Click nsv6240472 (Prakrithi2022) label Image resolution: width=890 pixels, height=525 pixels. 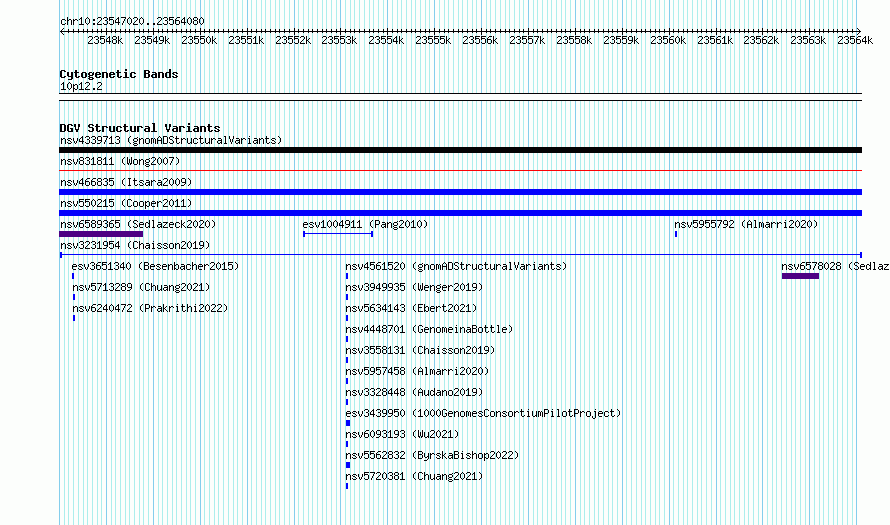click(x=150, y=308)
